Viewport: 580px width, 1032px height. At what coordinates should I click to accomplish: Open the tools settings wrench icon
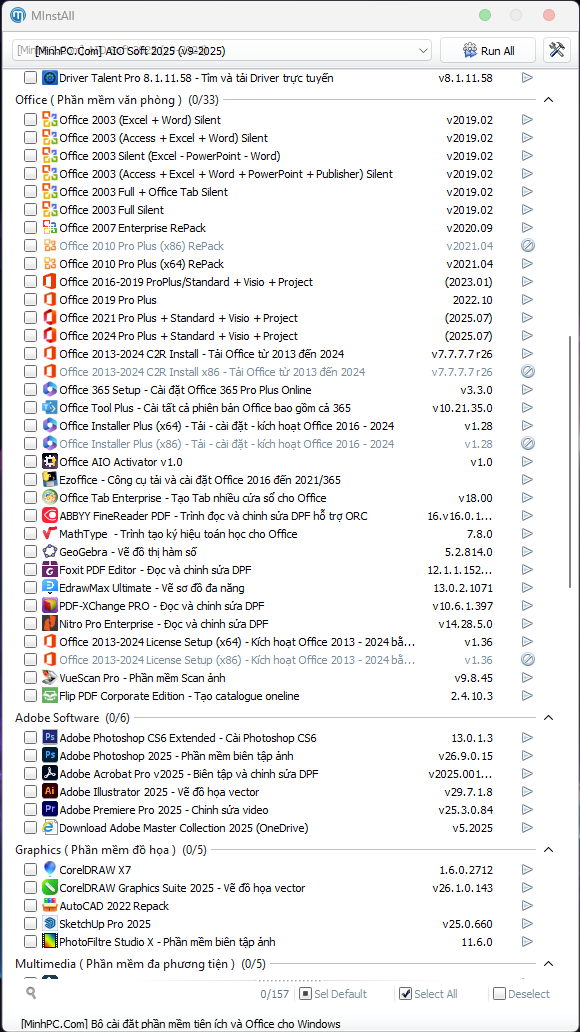(556, 51)
